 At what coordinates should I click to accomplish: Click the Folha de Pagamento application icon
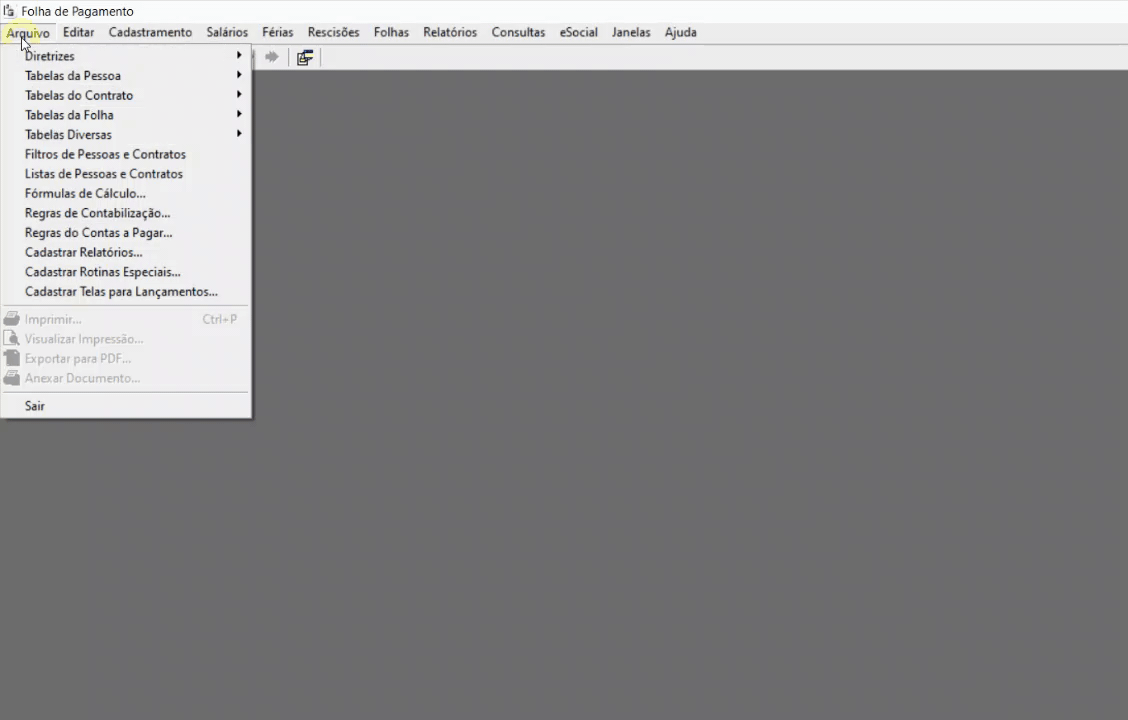point(8,11)
